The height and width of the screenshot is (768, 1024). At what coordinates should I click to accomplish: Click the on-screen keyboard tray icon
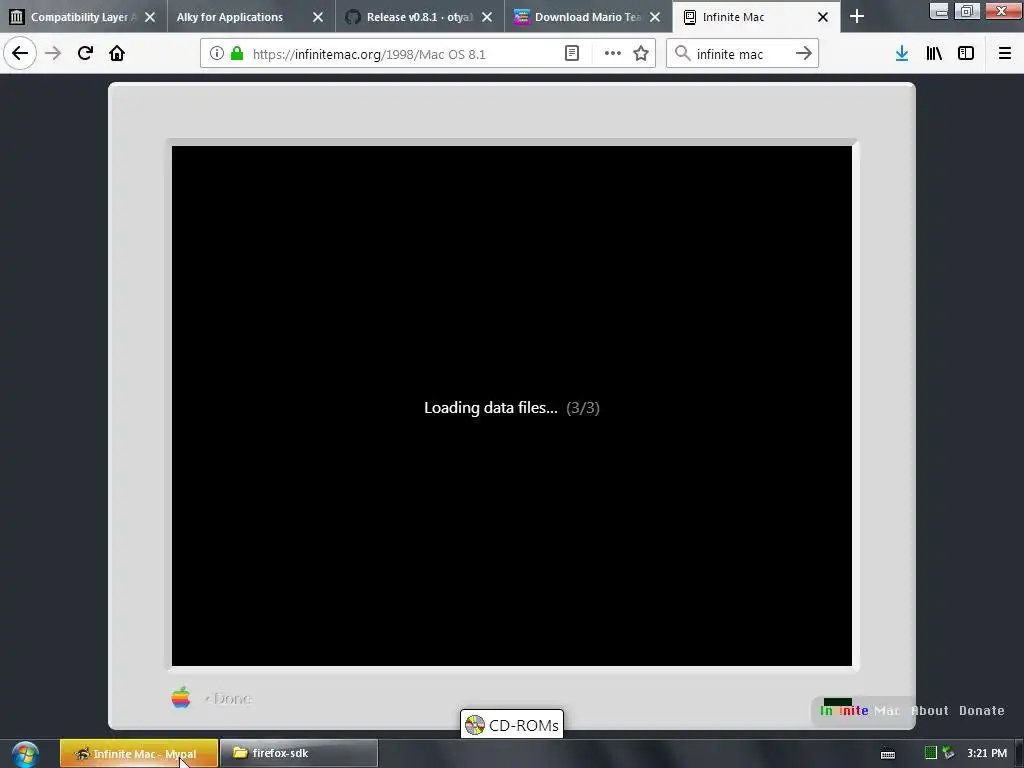(888, 754)
